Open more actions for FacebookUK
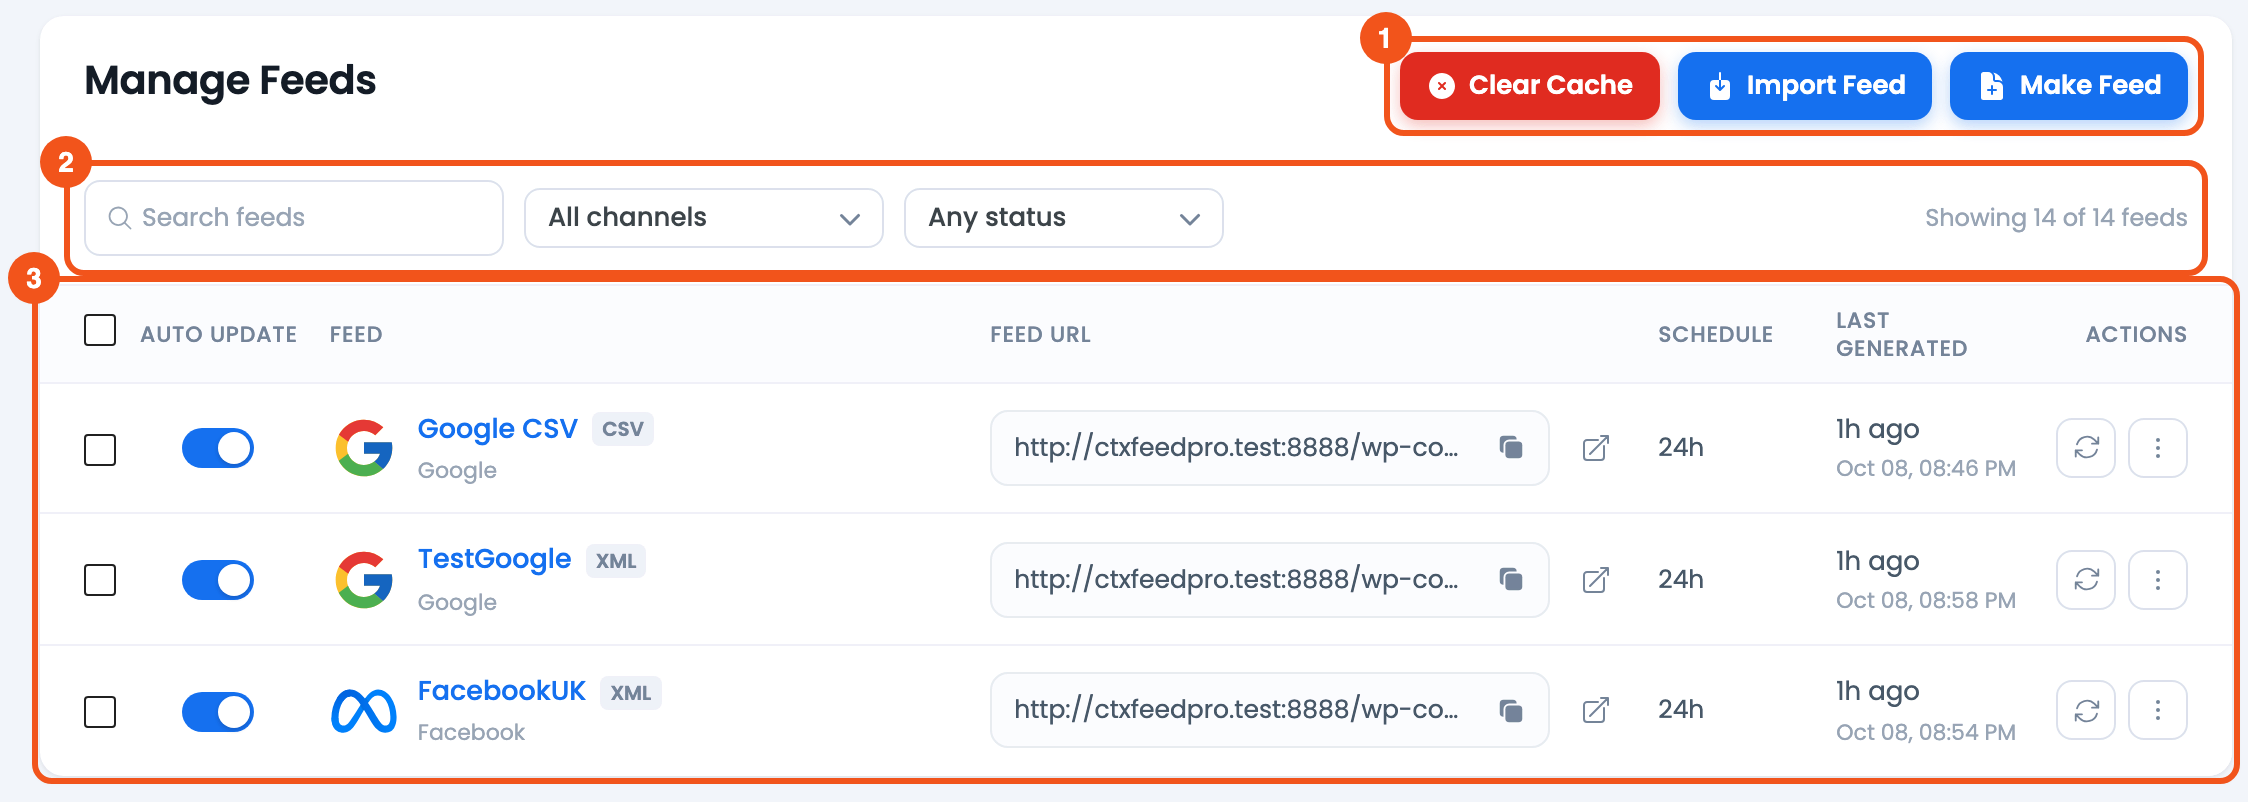Viewport: 2248px width, 802px height. click(x=2158, y=710)
